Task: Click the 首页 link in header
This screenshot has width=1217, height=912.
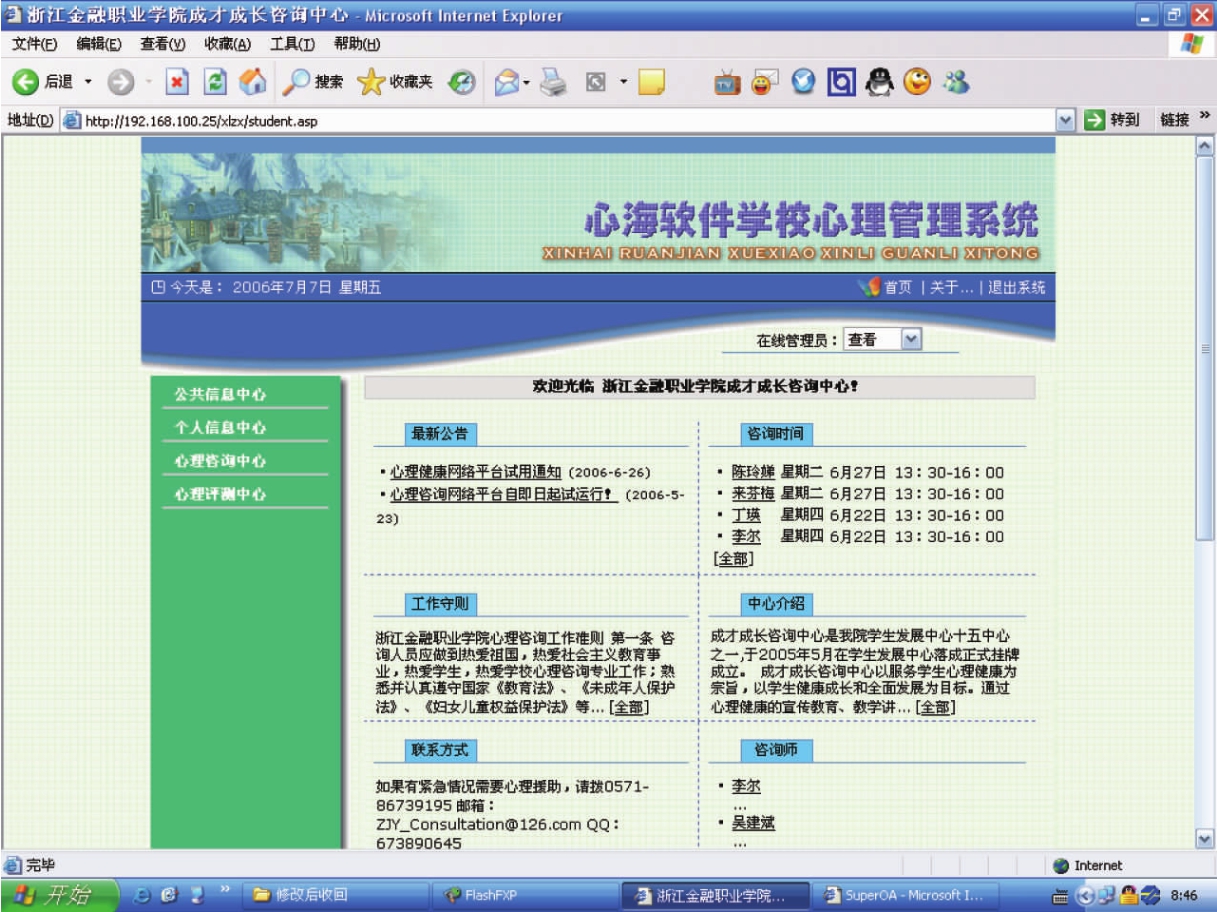Action: 897,288
